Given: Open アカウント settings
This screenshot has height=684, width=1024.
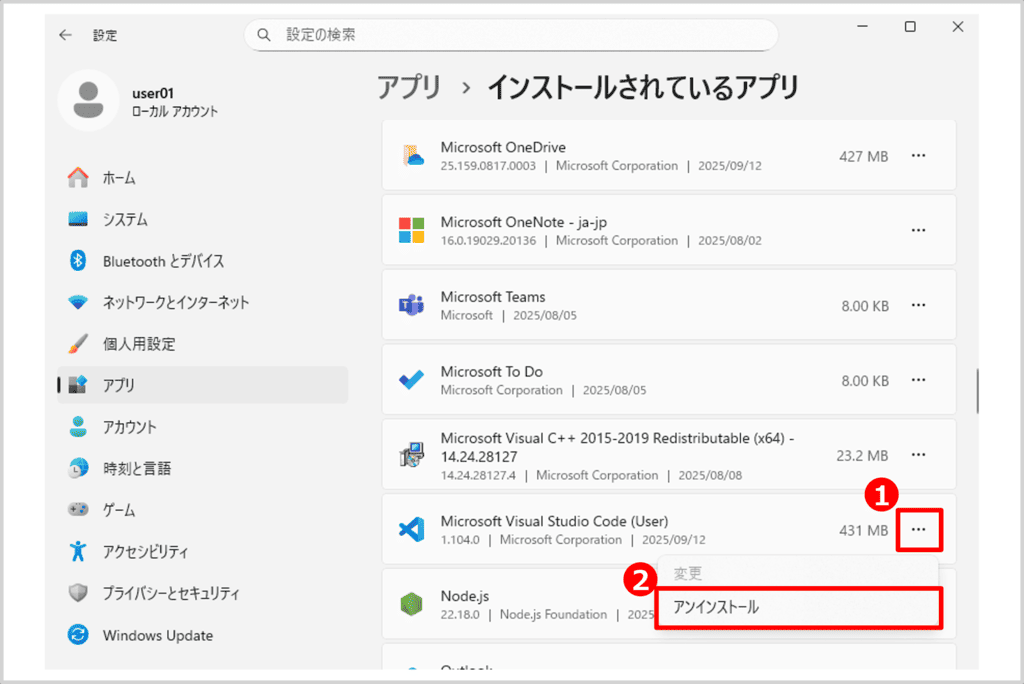Looking at the screenshot, I should pyautogui.click(x=203, y=427).
